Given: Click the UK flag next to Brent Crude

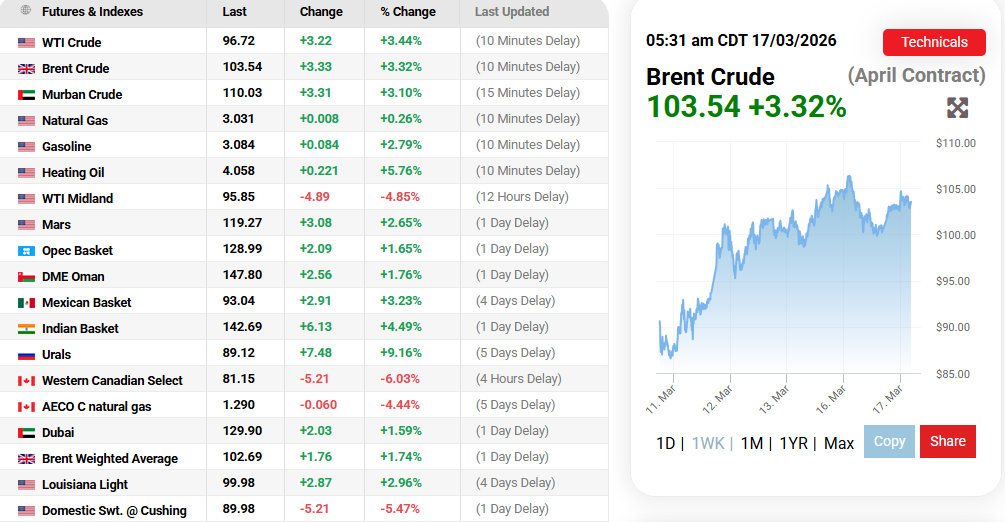Looking at the screenshot, I should pyautogui.click(x=26, y=69).
